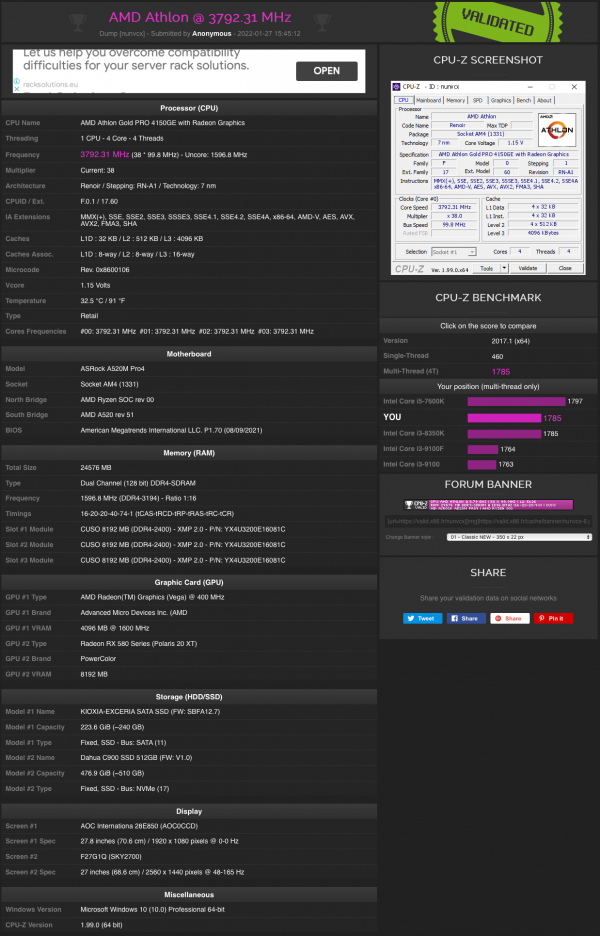Tweet the validation on Twitter

point(422,618)
